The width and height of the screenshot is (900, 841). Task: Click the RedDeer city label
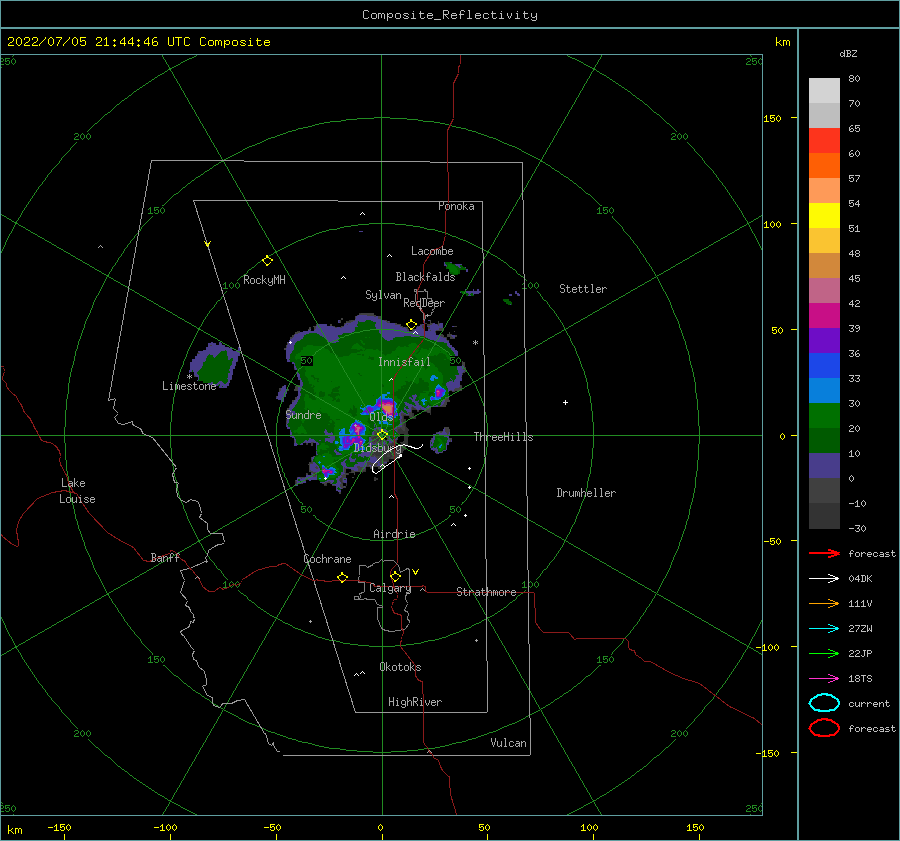[424, 303]
